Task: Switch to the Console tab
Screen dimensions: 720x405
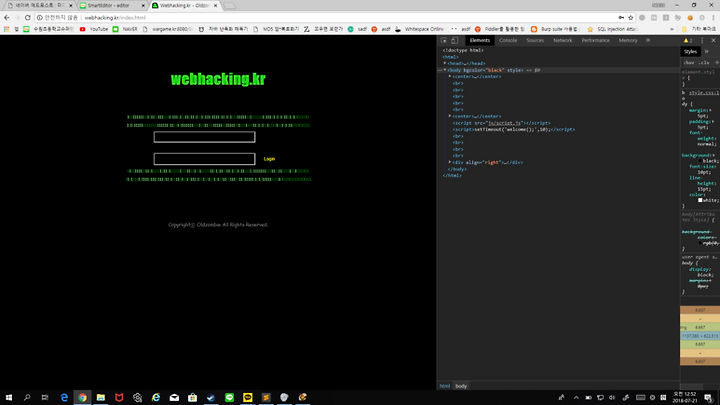Action: coord(508,40)
